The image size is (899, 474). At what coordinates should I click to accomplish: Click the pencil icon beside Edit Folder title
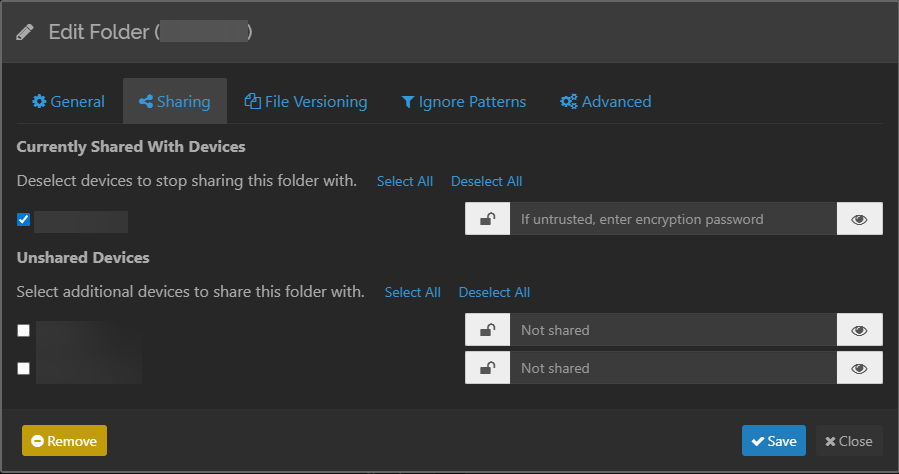click(x=26, y=32)
